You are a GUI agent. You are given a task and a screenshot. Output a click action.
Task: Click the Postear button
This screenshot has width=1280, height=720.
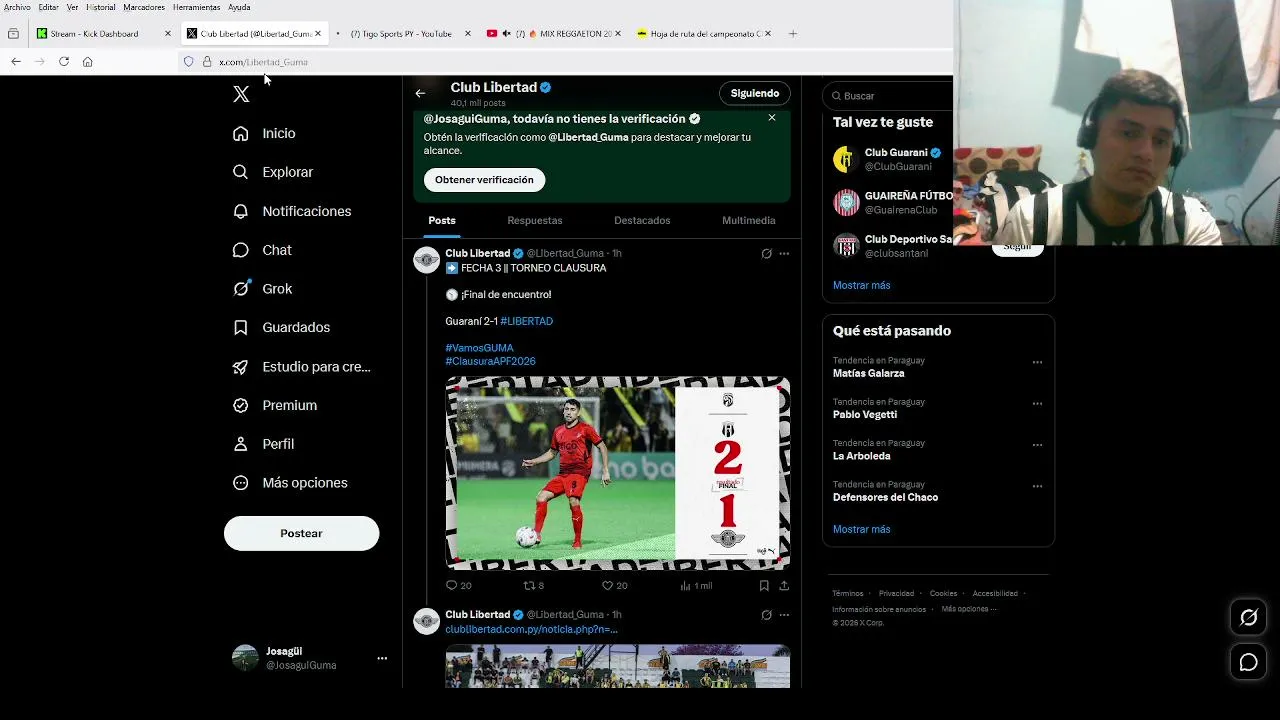[x=301, y=533]
